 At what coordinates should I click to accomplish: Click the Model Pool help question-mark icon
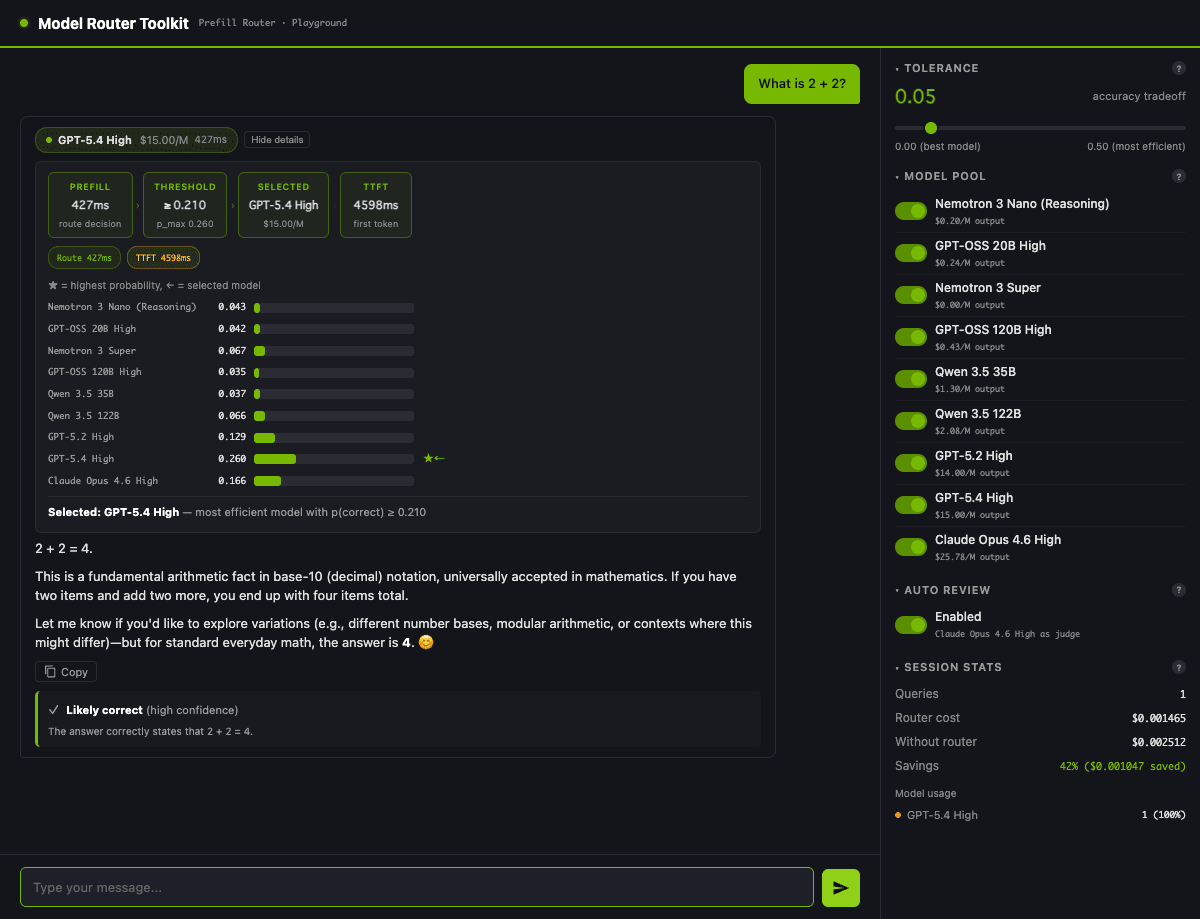(x=1179, y=176)
